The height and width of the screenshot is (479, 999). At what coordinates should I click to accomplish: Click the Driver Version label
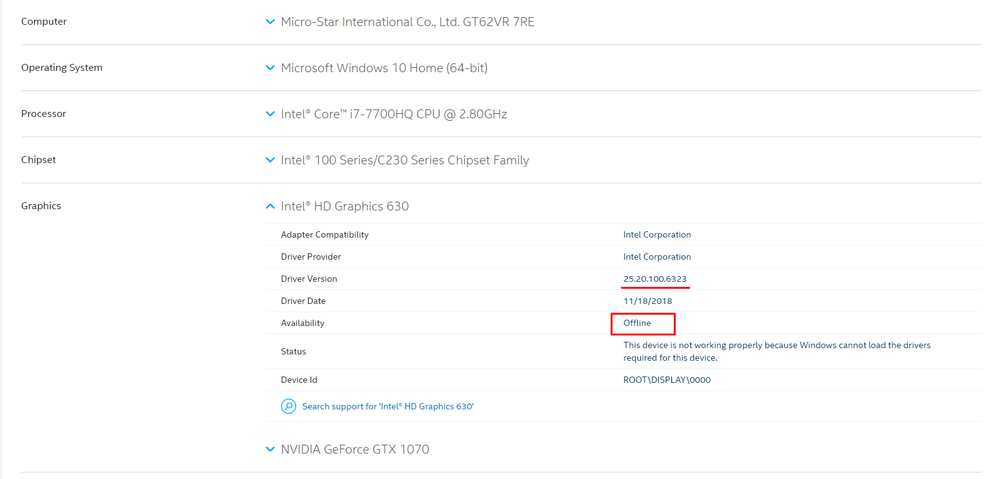coord(309,279)
